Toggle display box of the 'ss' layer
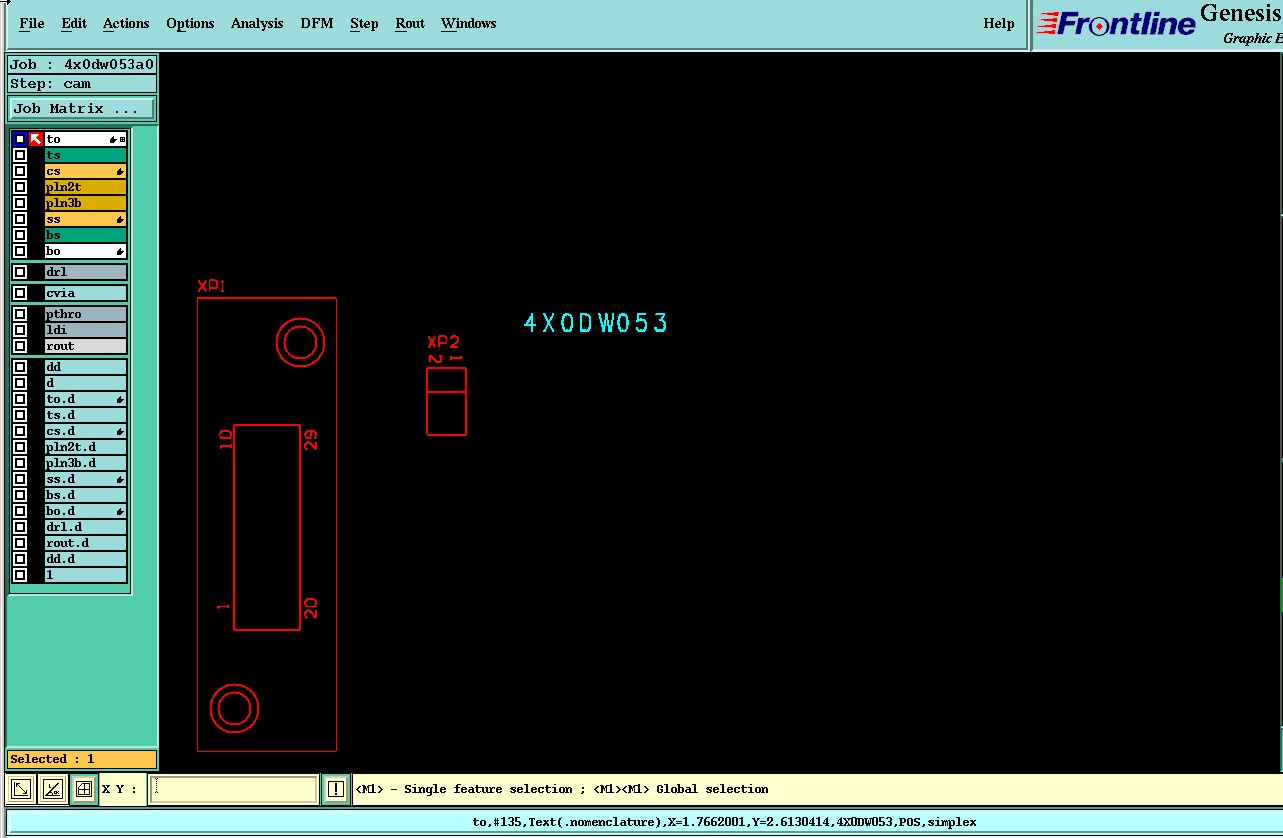 20,219
